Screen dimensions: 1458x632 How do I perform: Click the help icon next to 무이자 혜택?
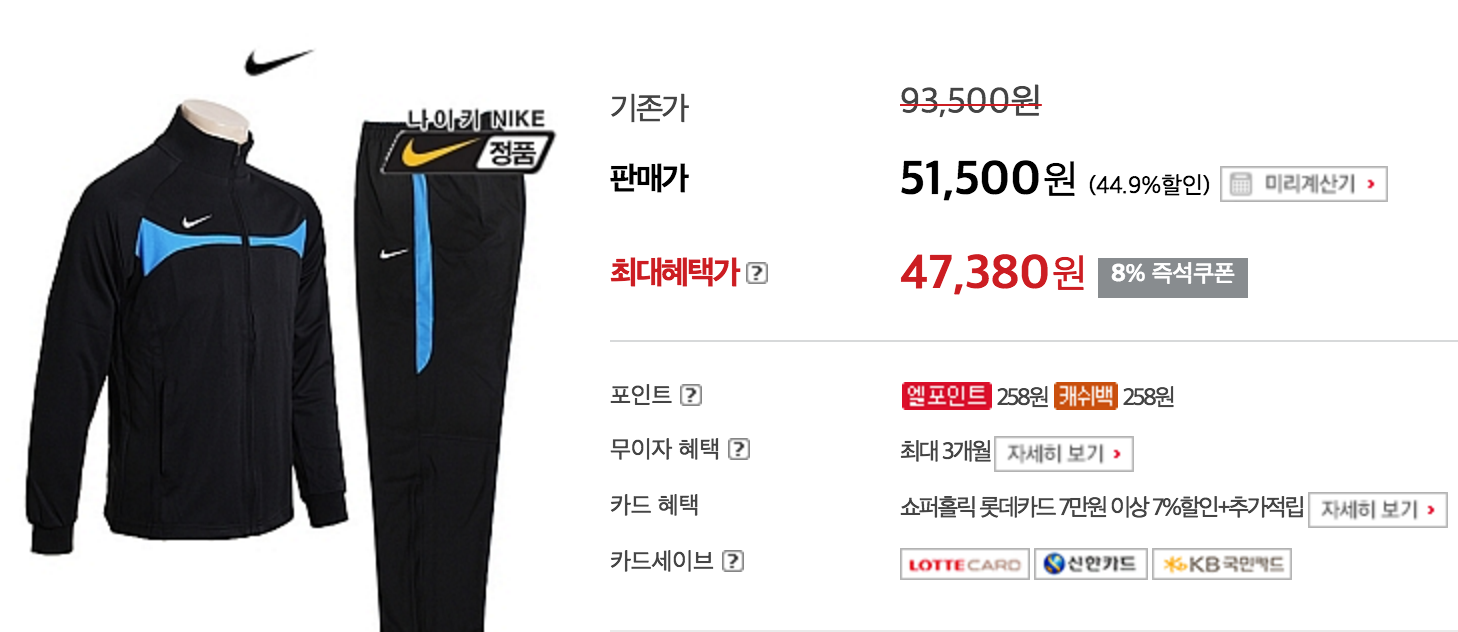739,450
